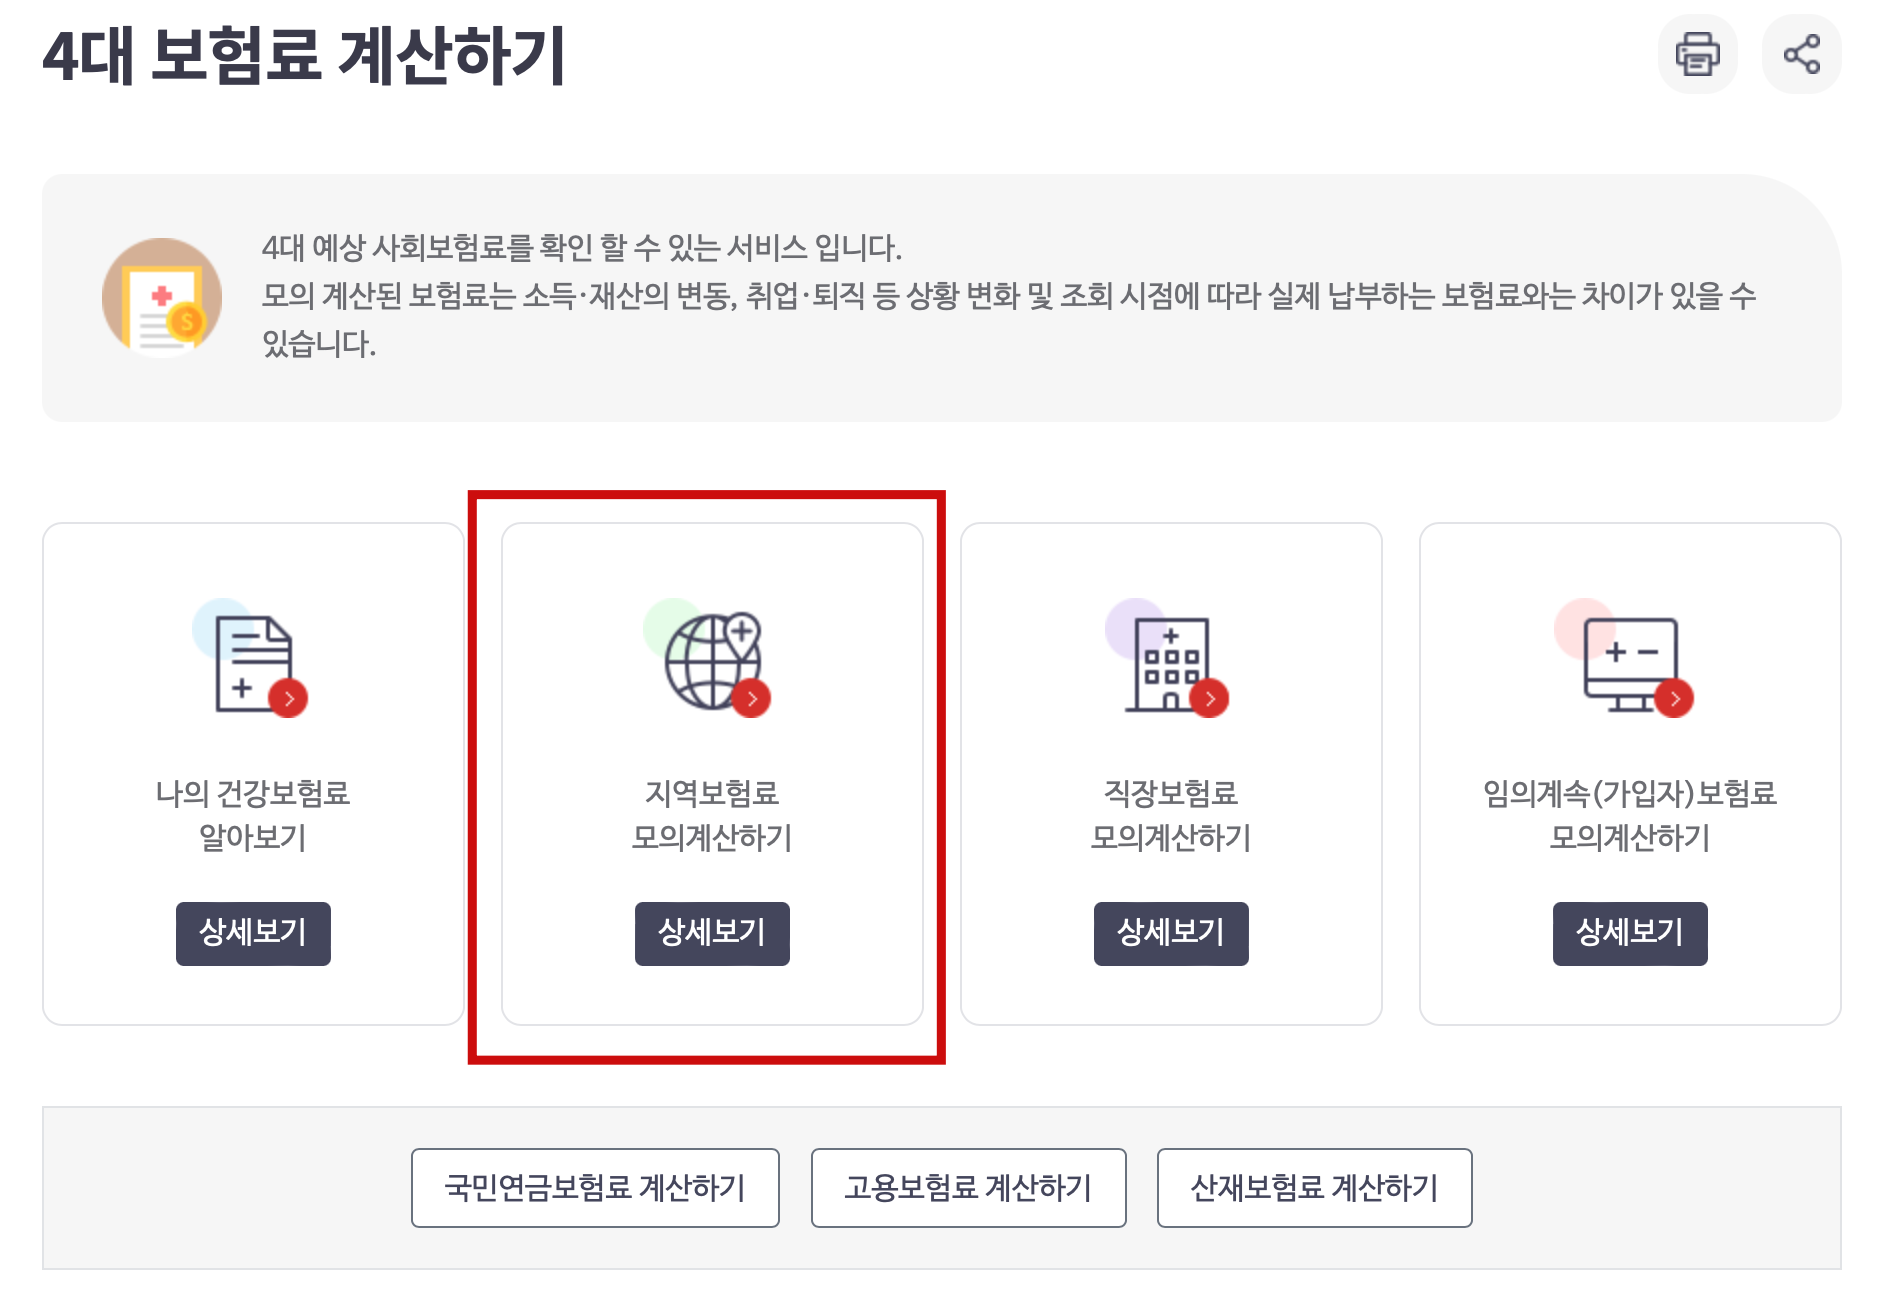Open the red arrow on 임의계속 card

[1673, 699]
